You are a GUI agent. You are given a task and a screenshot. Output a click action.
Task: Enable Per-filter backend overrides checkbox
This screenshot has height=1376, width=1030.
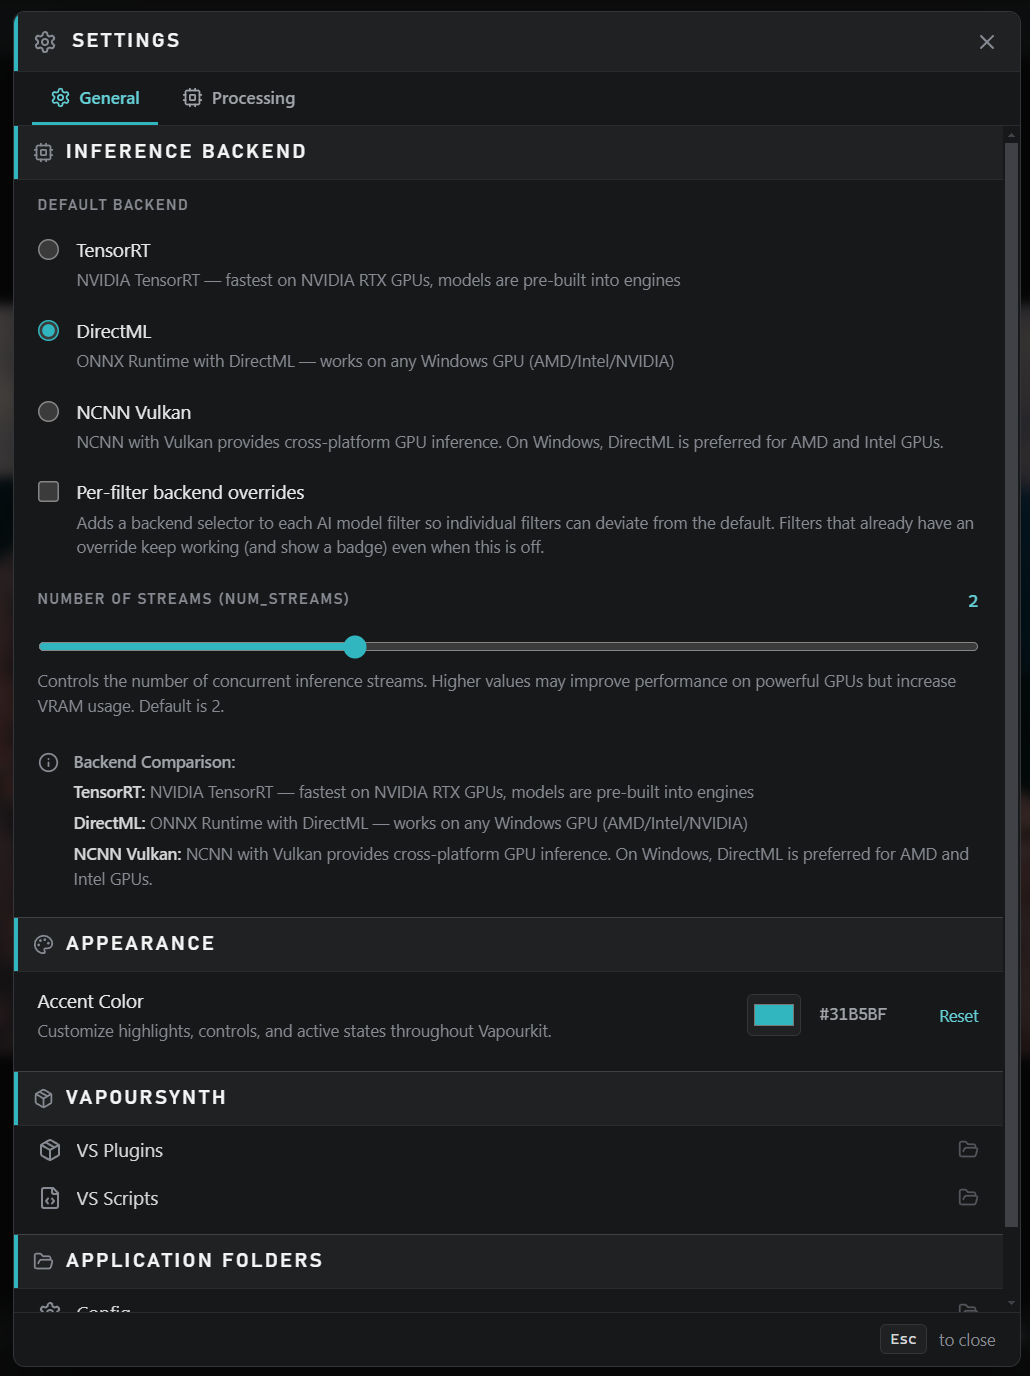48,492
